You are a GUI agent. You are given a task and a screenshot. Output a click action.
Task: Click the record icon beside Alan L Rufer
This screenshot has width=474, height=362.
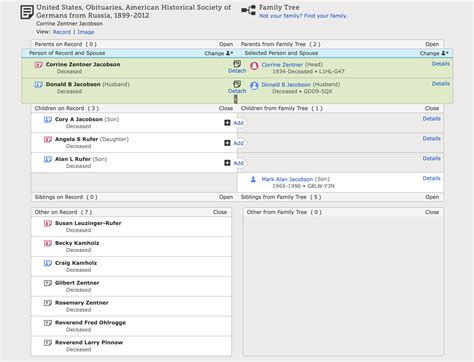click(x=48, y=159)
